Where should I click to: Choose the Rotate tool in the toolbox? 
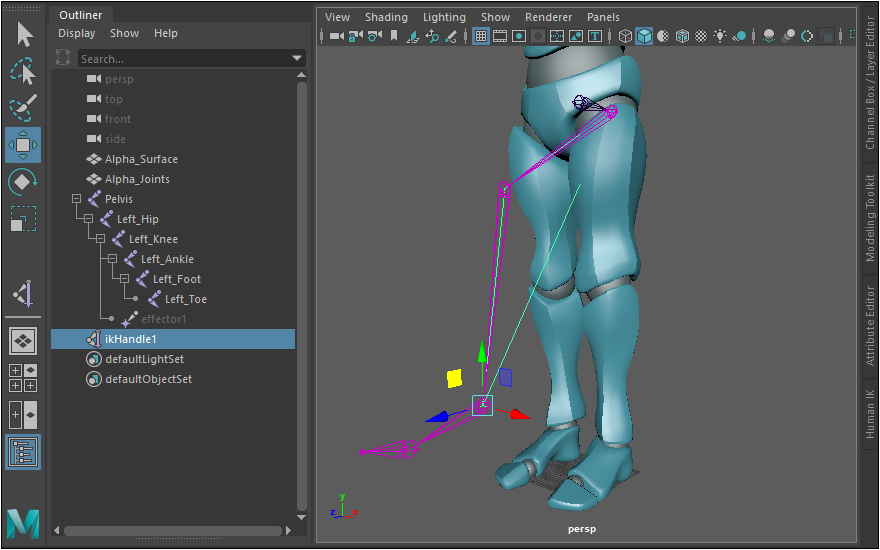pos(23,182)
